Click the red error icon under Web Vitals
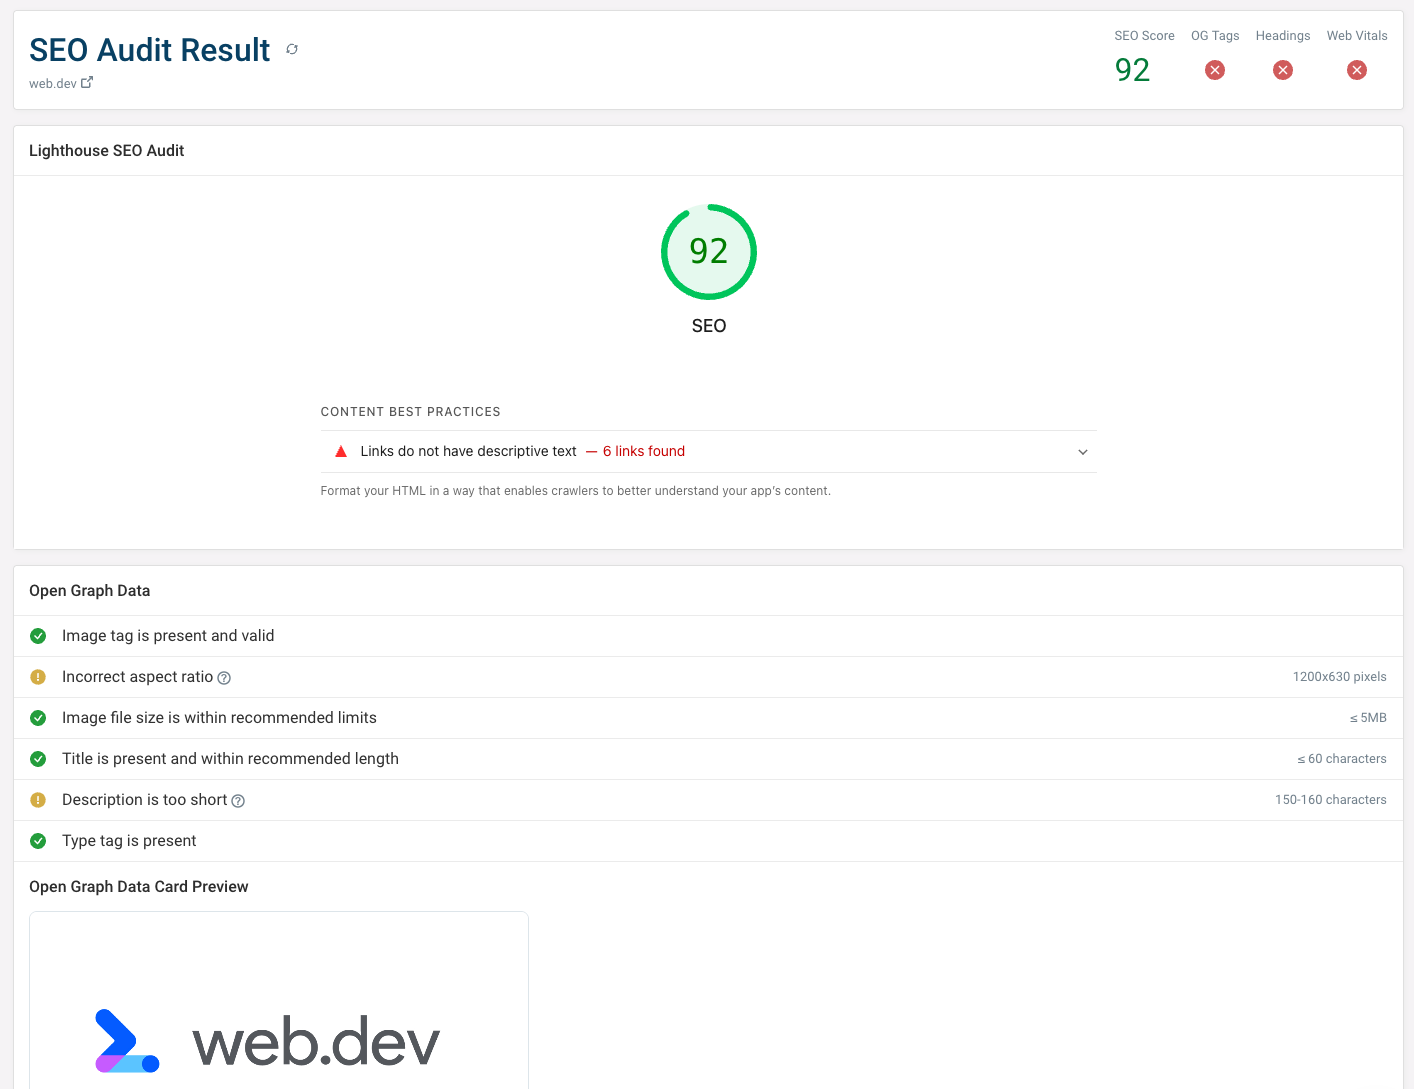The width and height of the screenshot is (1414, 1089). 1356,70
